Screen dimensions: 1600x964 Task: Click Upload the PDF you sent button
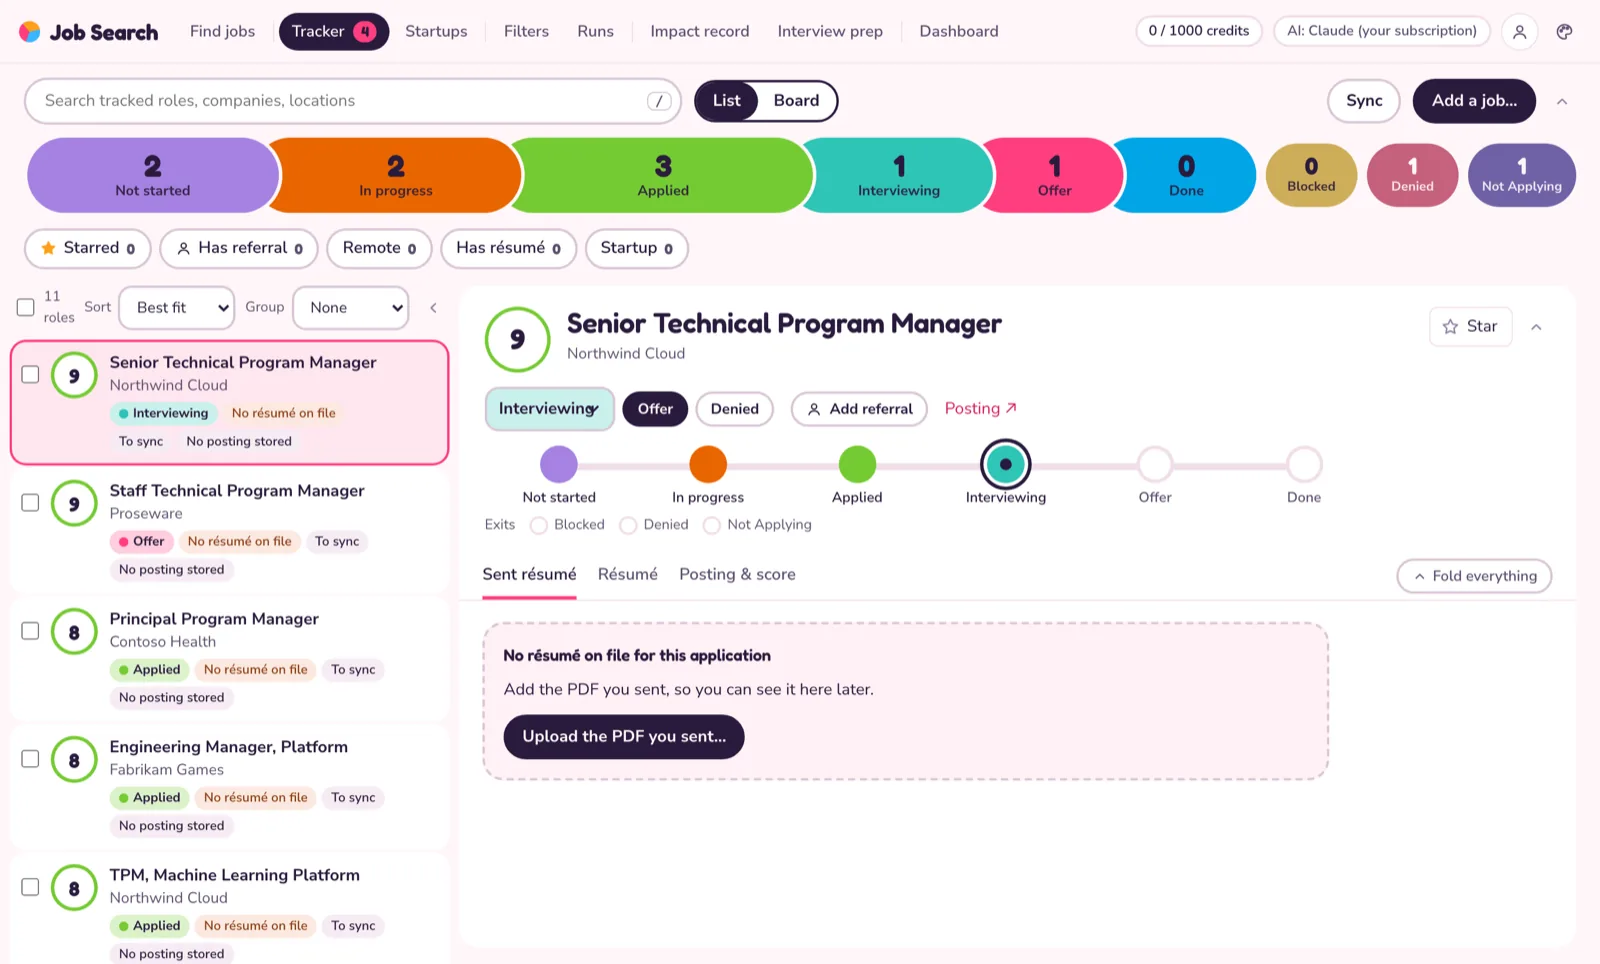(624, 737)
